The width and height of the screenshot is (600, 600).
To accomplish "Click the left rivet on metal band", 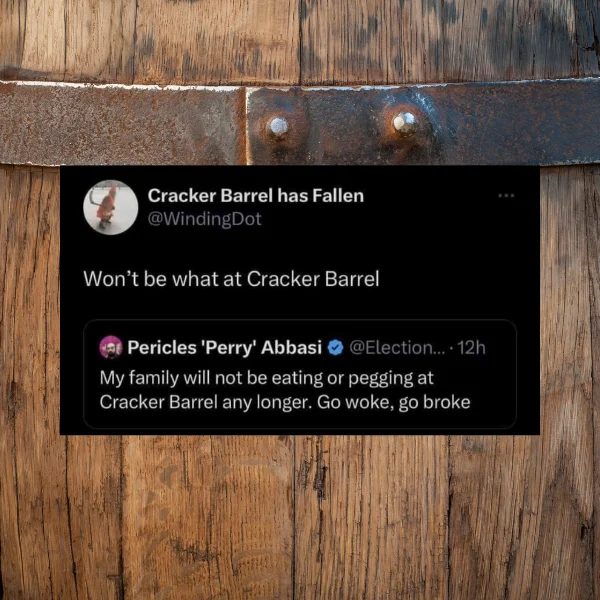I will coord(279,127).
